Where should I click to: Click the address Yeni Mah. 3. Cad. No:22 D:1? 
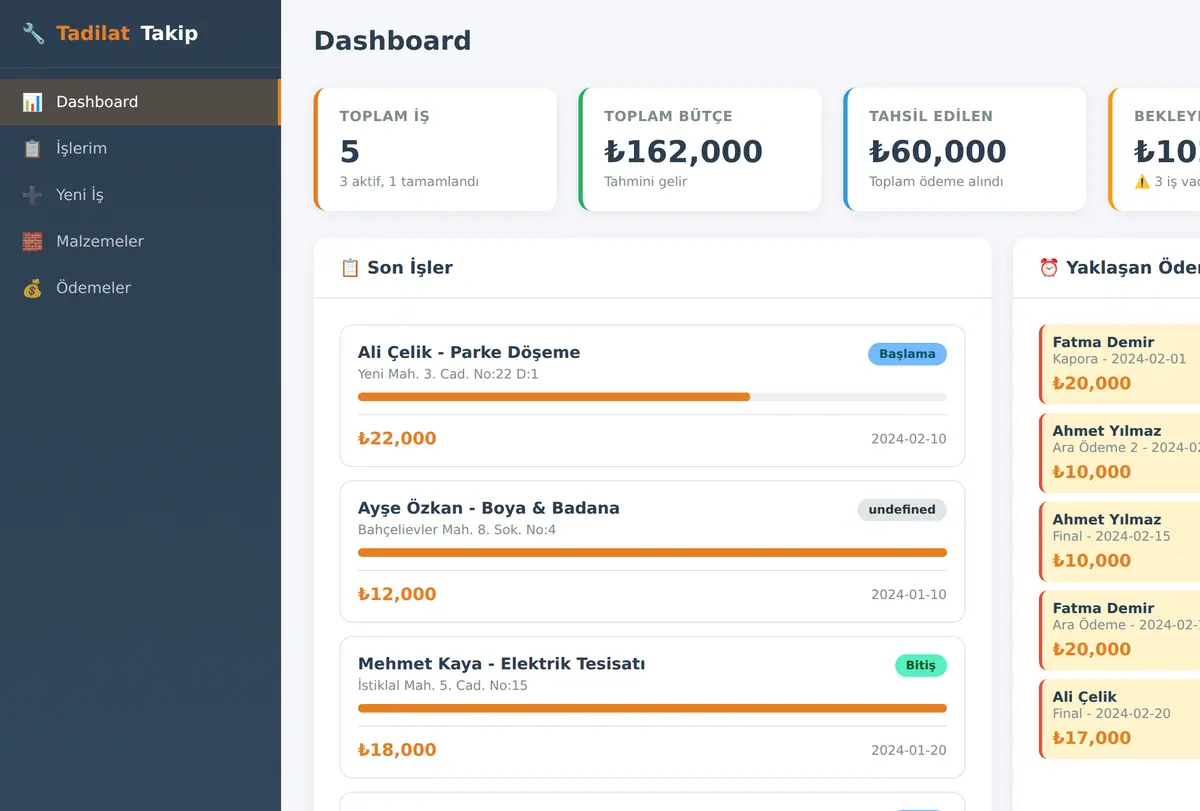[x=448, y=374]
